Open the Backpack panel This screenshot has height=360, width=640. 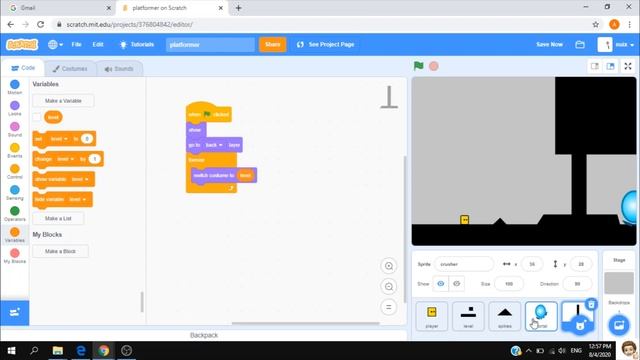point(204,335)
